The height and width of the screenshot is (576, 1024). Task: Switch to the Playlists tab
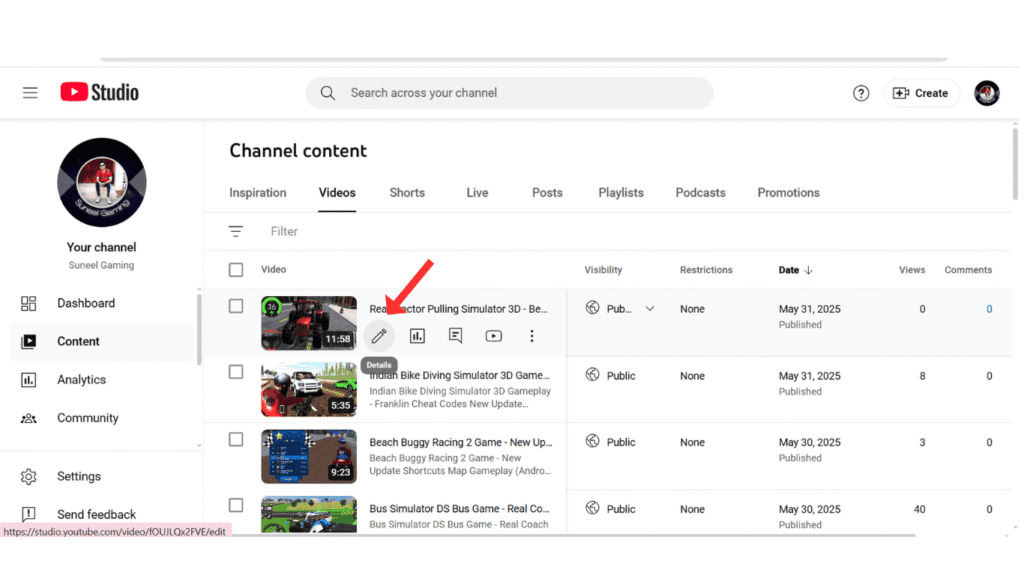[x=621, y=193]
